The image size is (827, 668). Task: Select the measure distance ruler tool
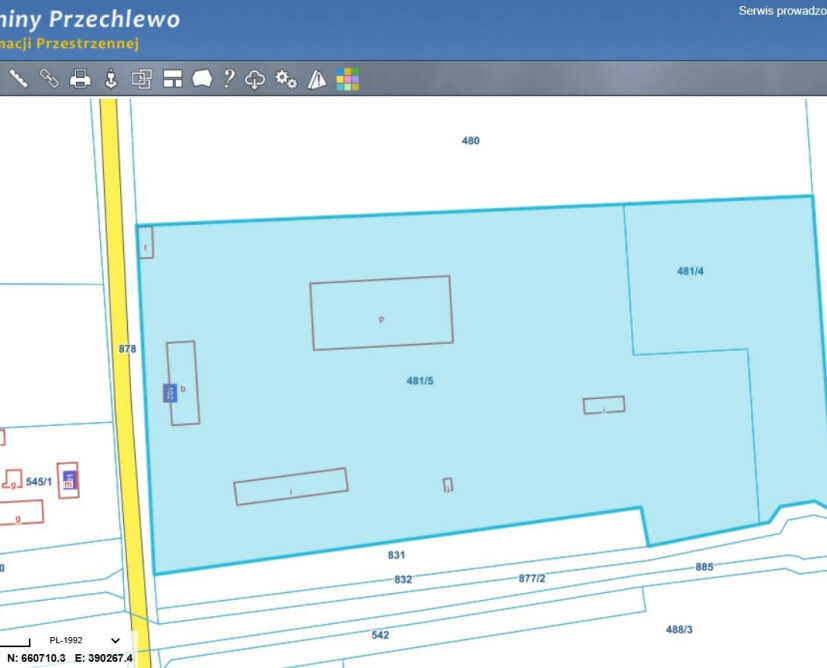coord(18,79)
